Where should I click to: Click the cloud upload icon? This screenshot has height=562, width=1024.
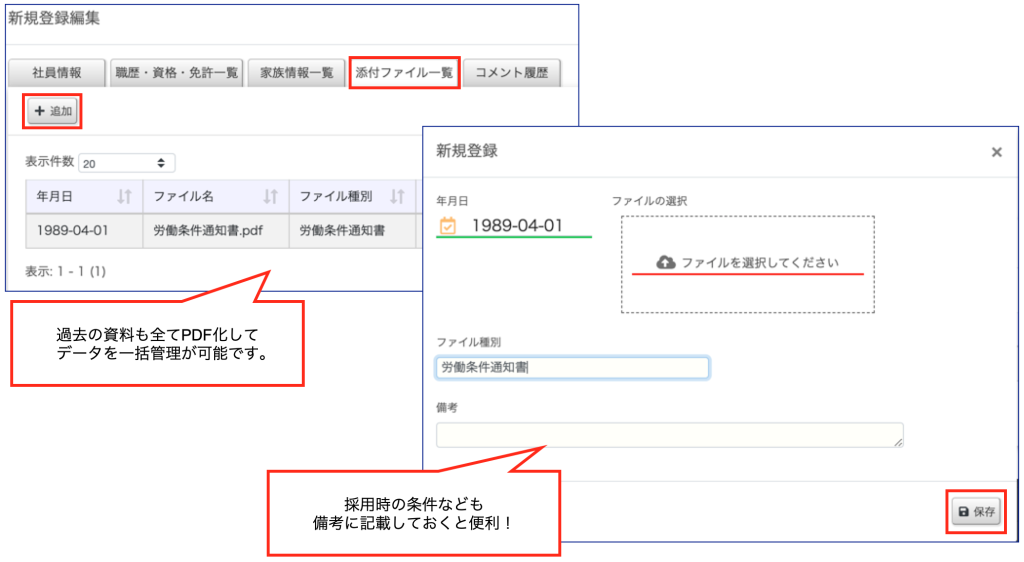[x=666, y=262]
